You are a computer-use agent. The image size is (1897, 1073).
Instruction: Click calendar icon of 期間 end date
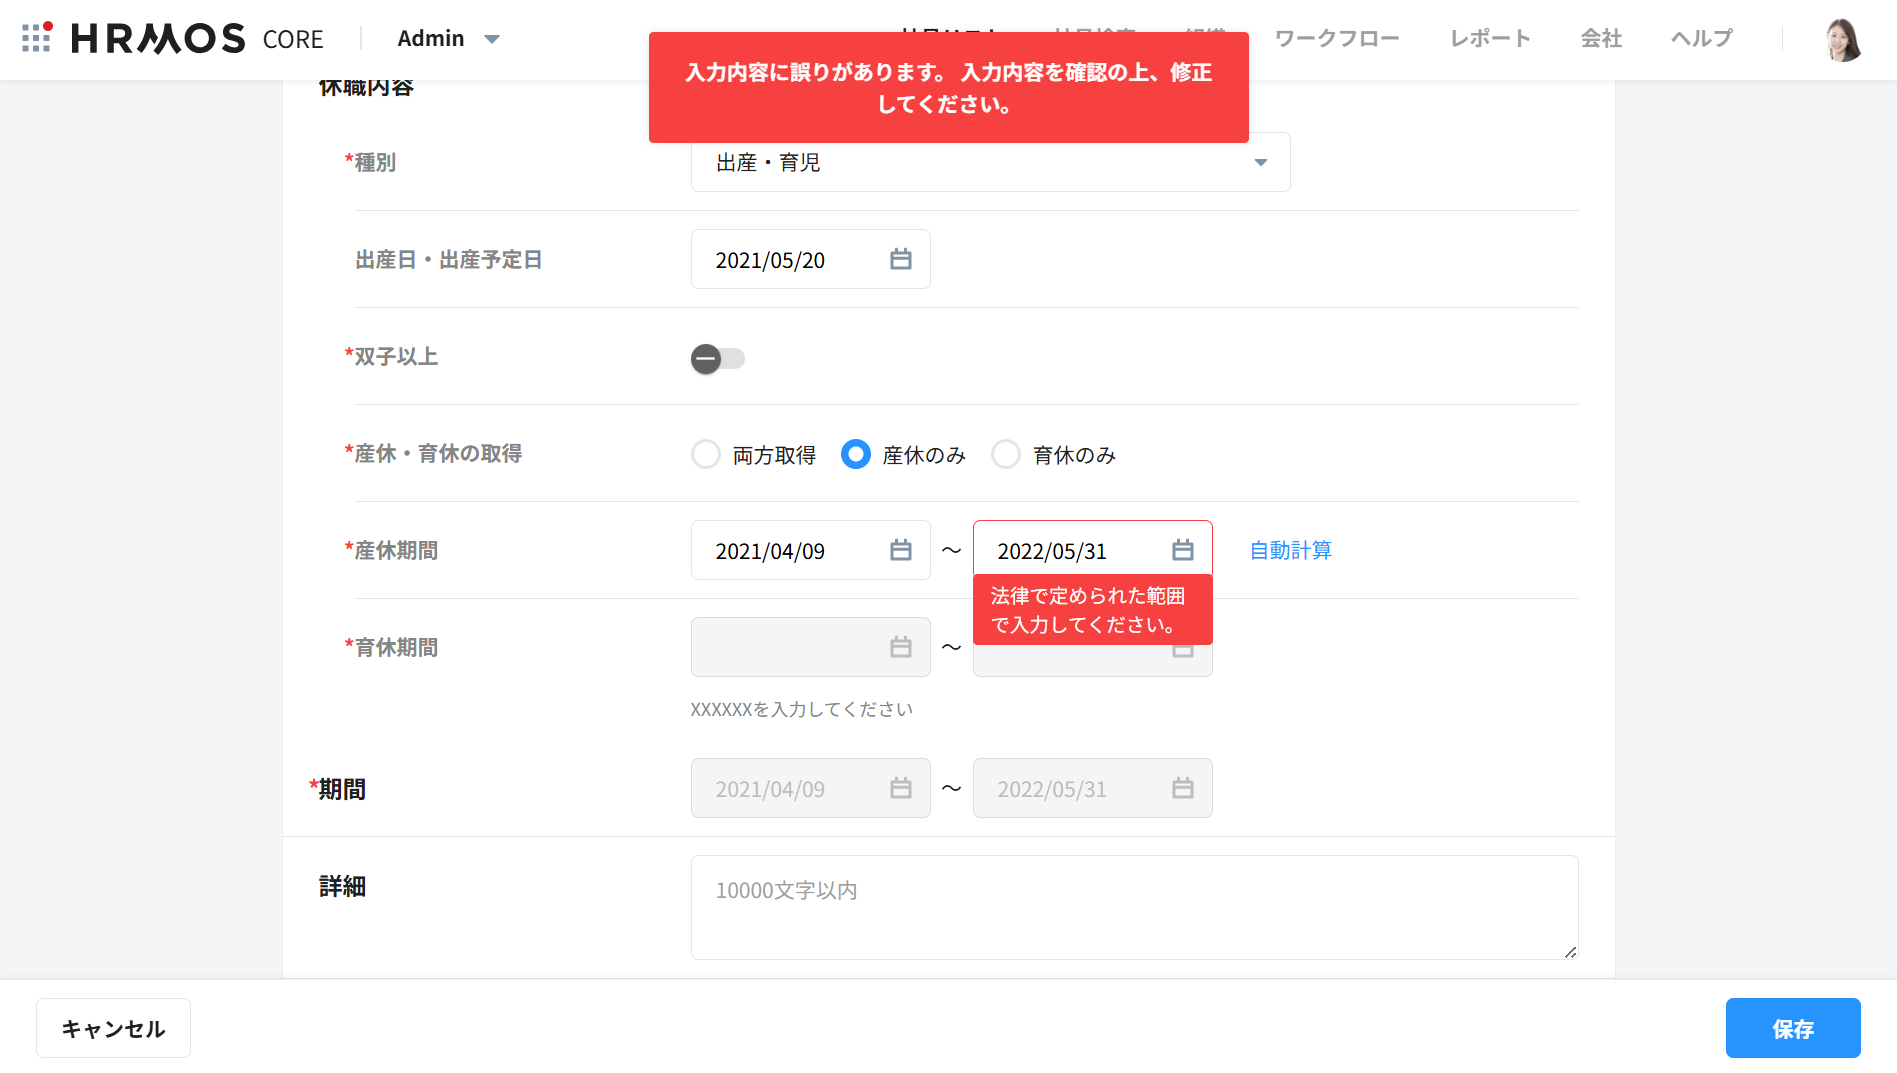(x=1182, y=789)
